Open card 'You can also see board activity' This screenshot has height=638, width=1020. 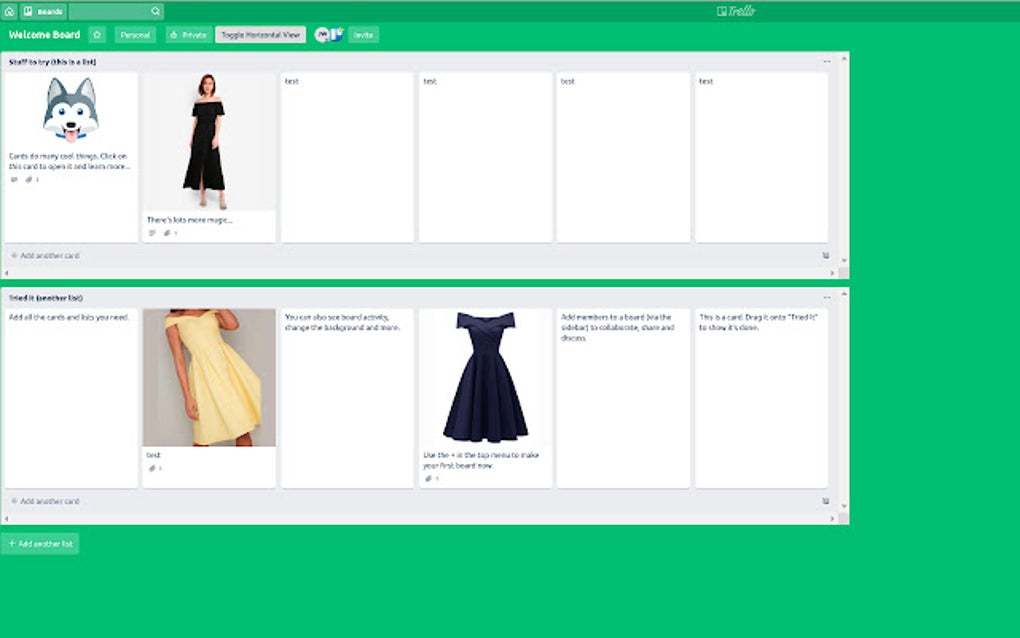point(347,398)
